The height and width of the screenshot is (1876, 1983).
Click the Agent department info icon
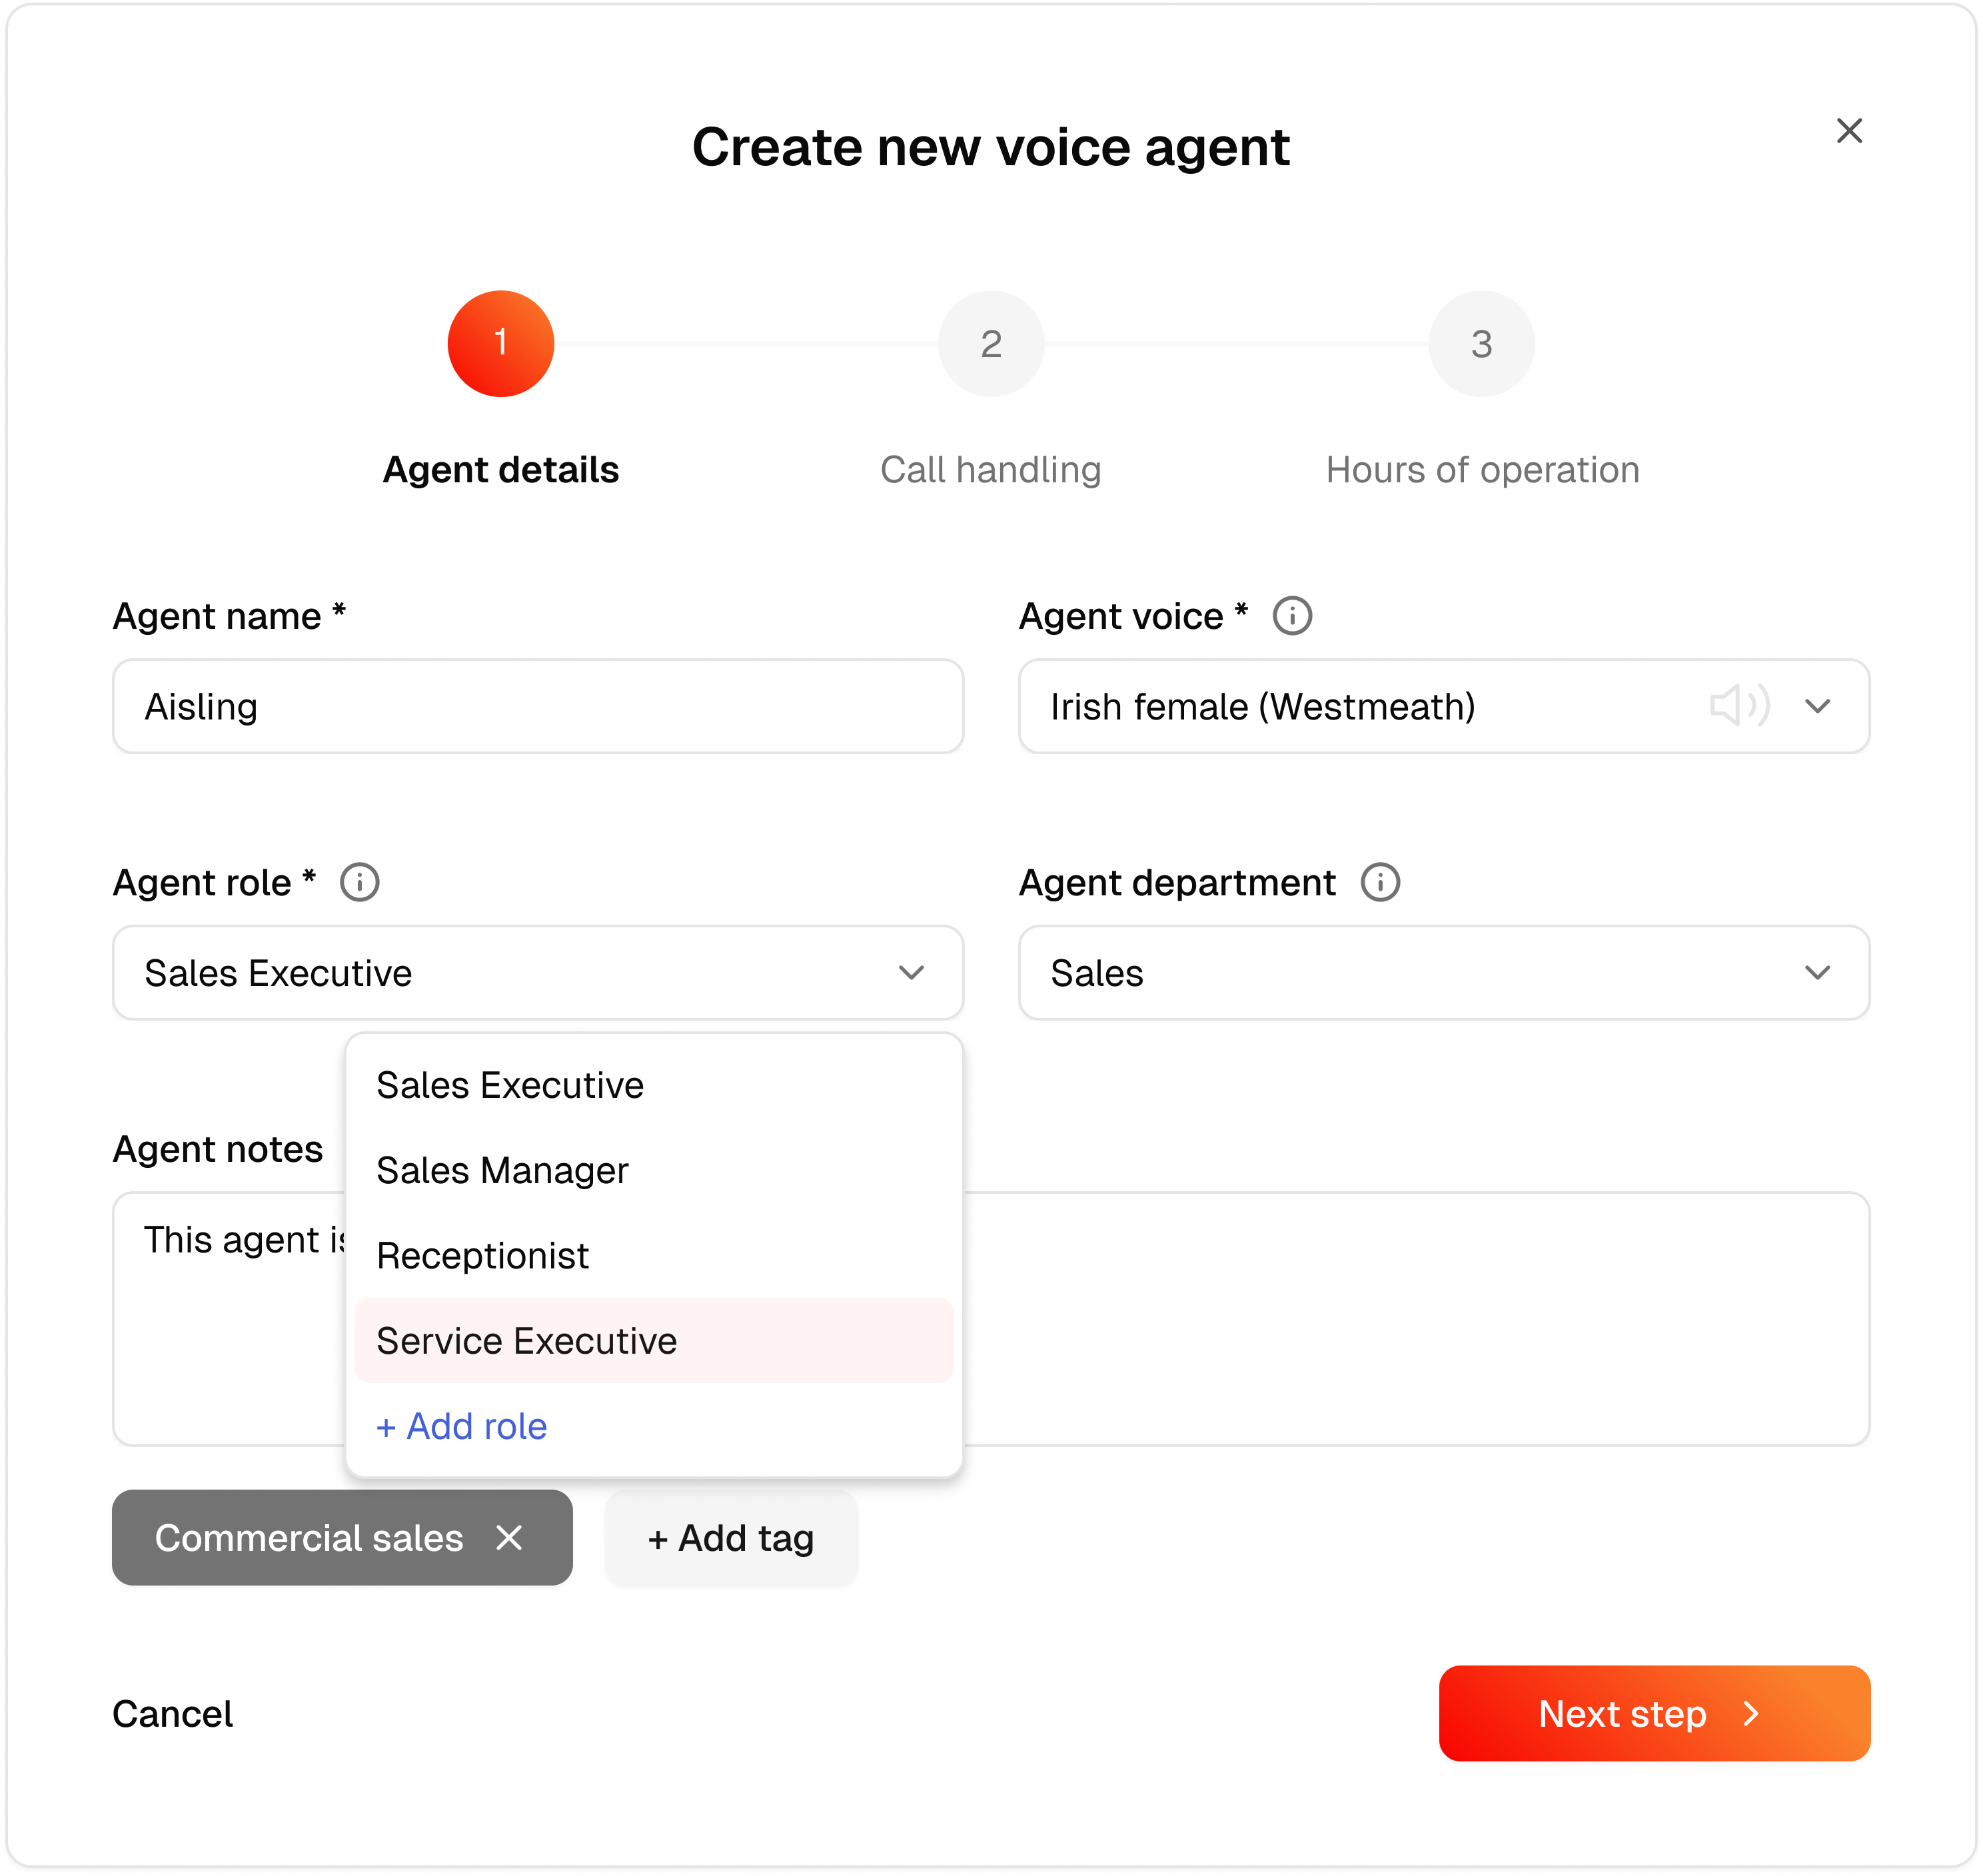point(1380,883)
